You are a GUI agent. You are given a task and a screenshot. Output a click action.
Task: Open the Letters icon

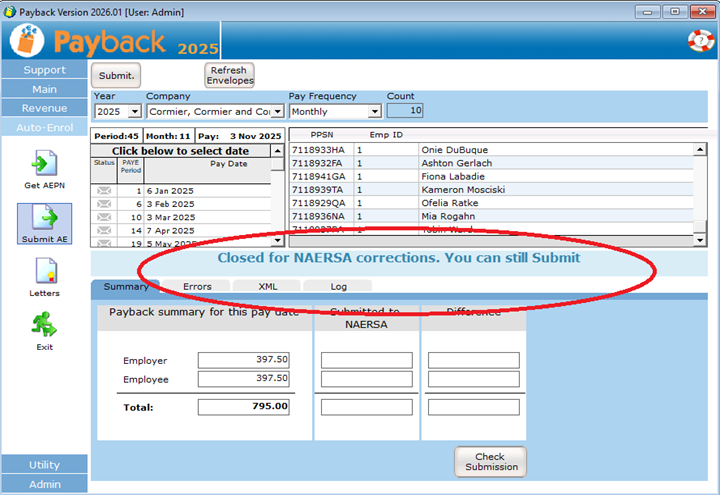click(x=44, y=271)
